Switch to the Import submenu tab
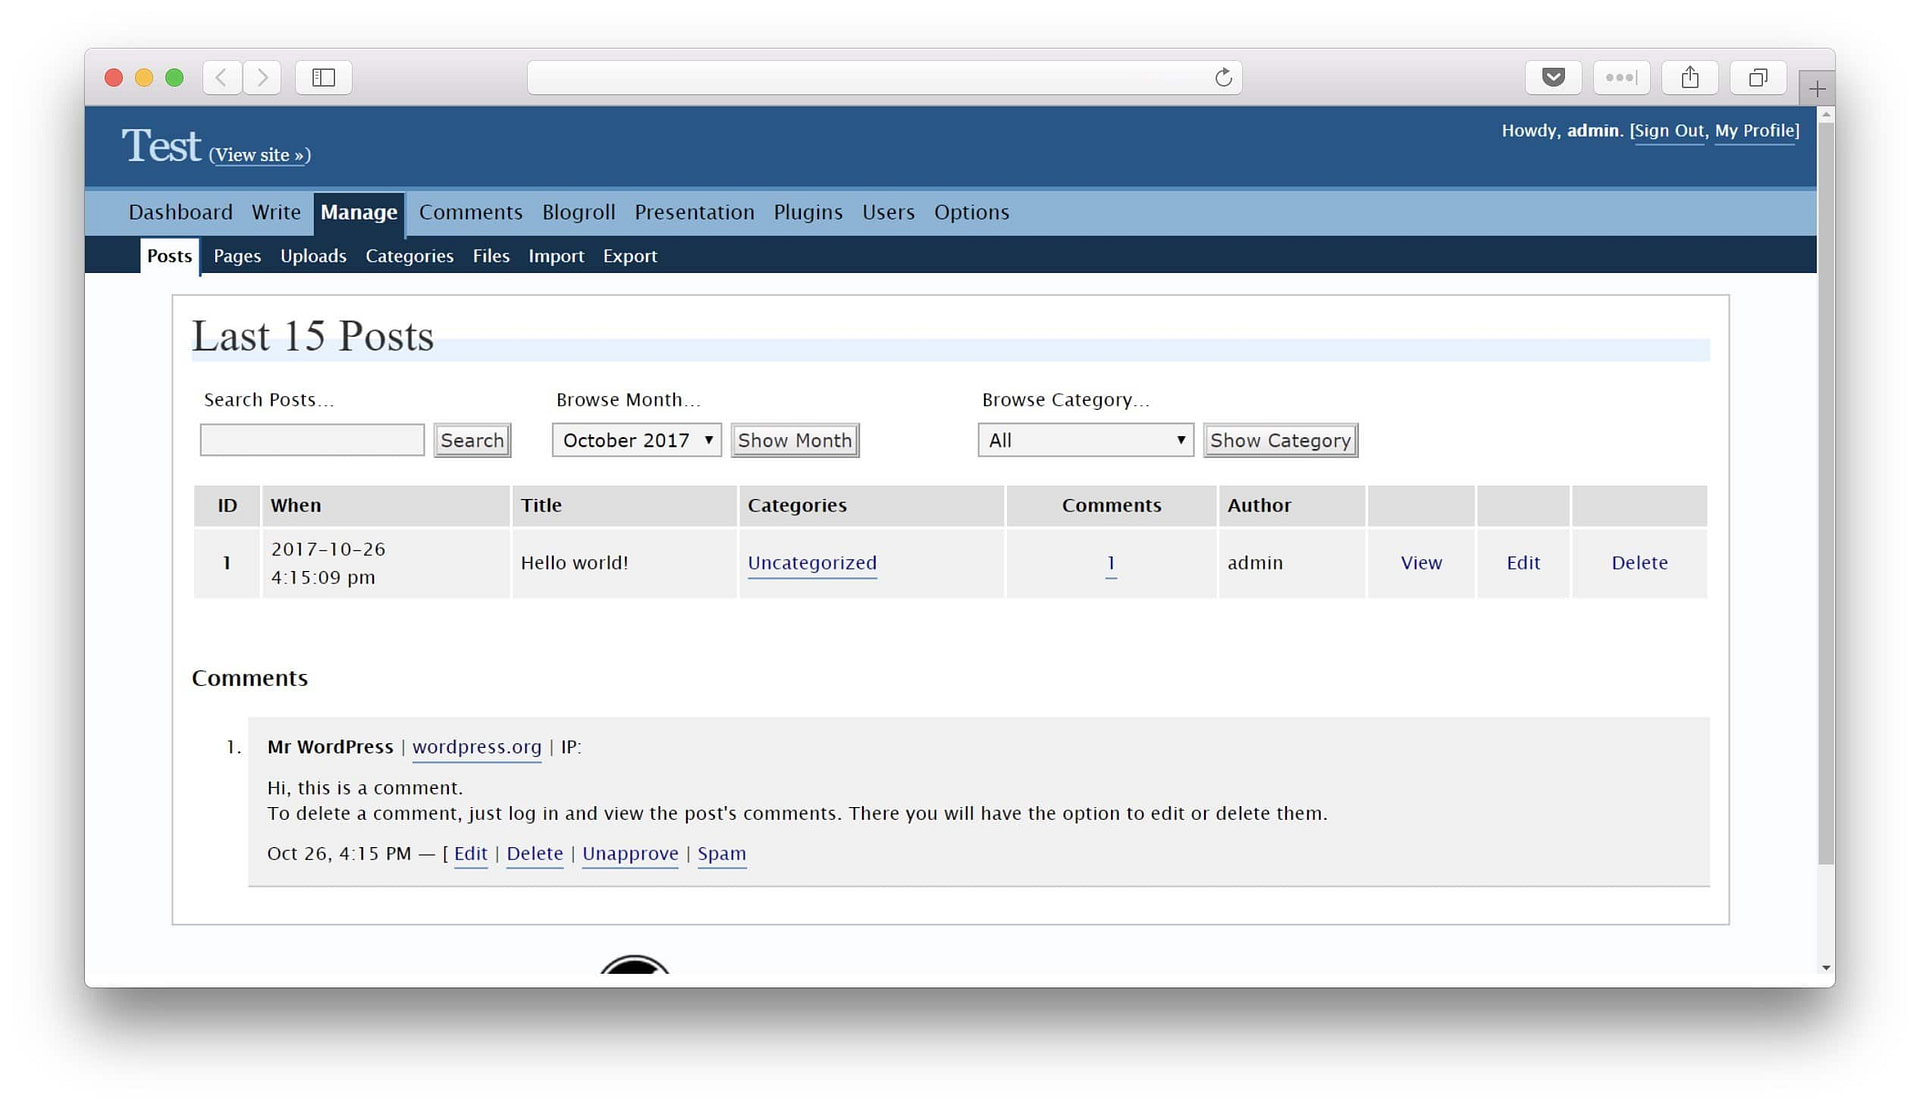This screenshot has width=1920, height=1109. (x=556, y=256)
